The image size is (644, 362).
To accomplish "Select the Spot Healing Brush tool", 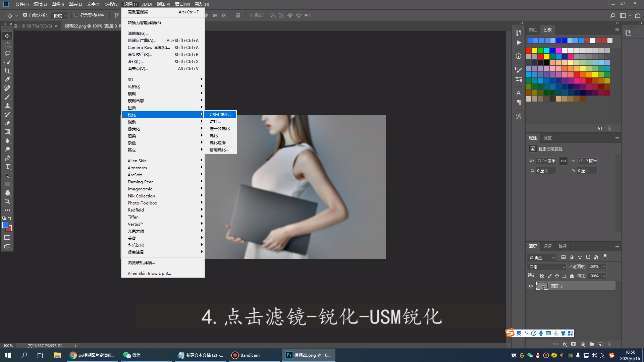I will (7, 88).
